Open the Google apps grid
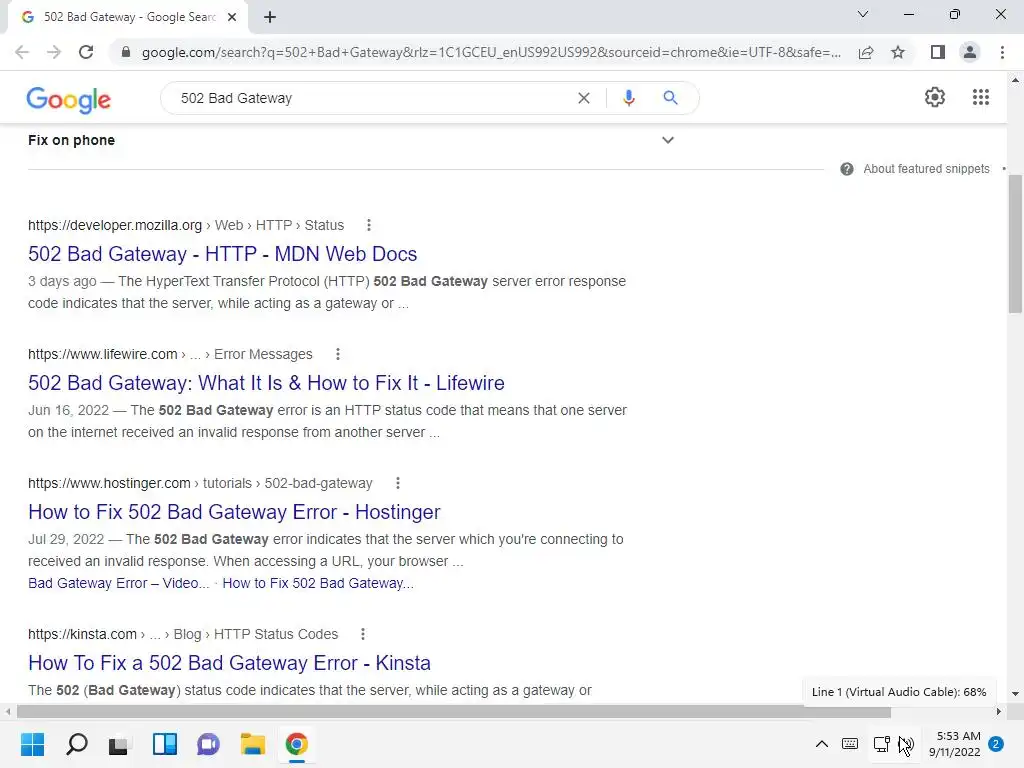Viewport: 1024px width, 768px height. [x=981, y=97]
